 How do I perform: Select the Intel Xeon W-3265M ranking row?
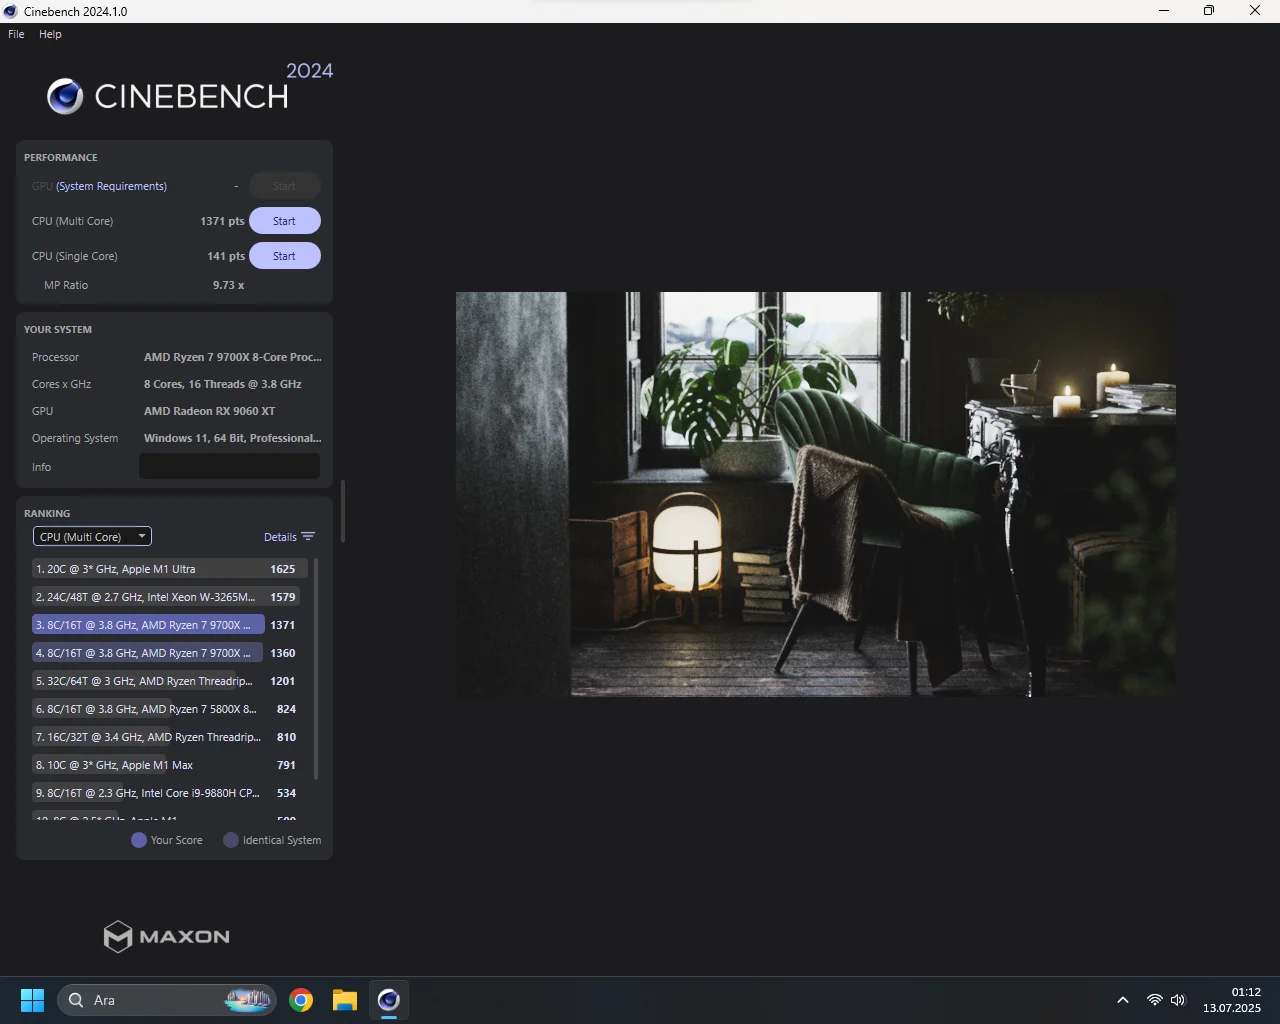[x=166, y=597]
